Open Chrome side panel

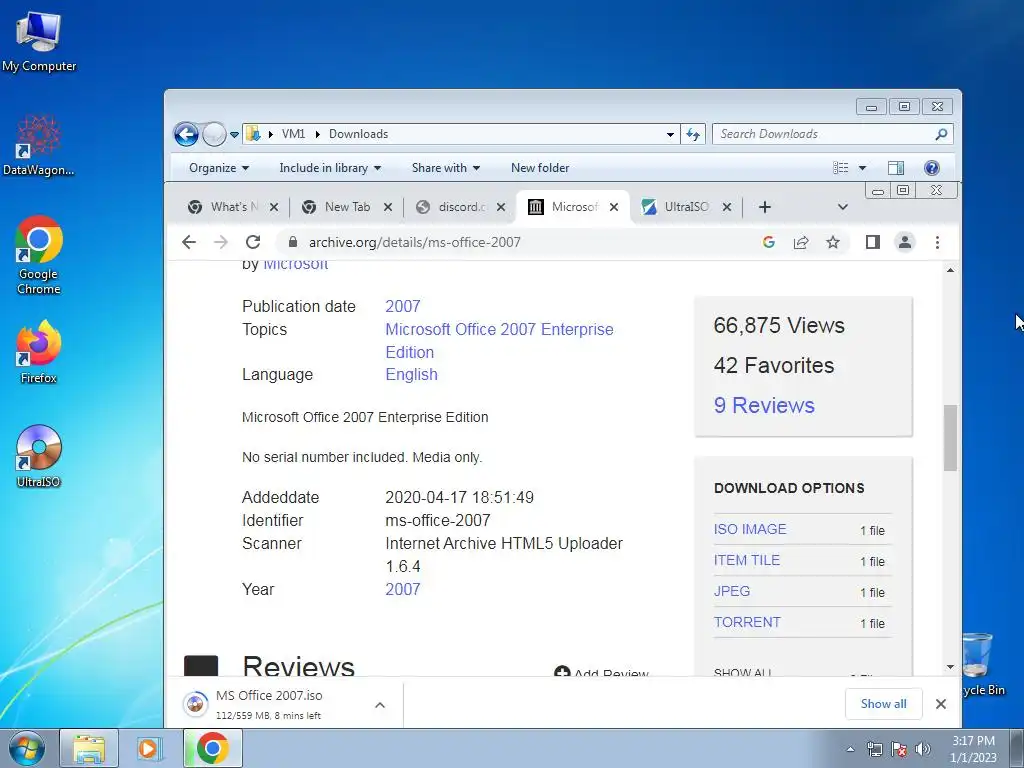[872, 242]
